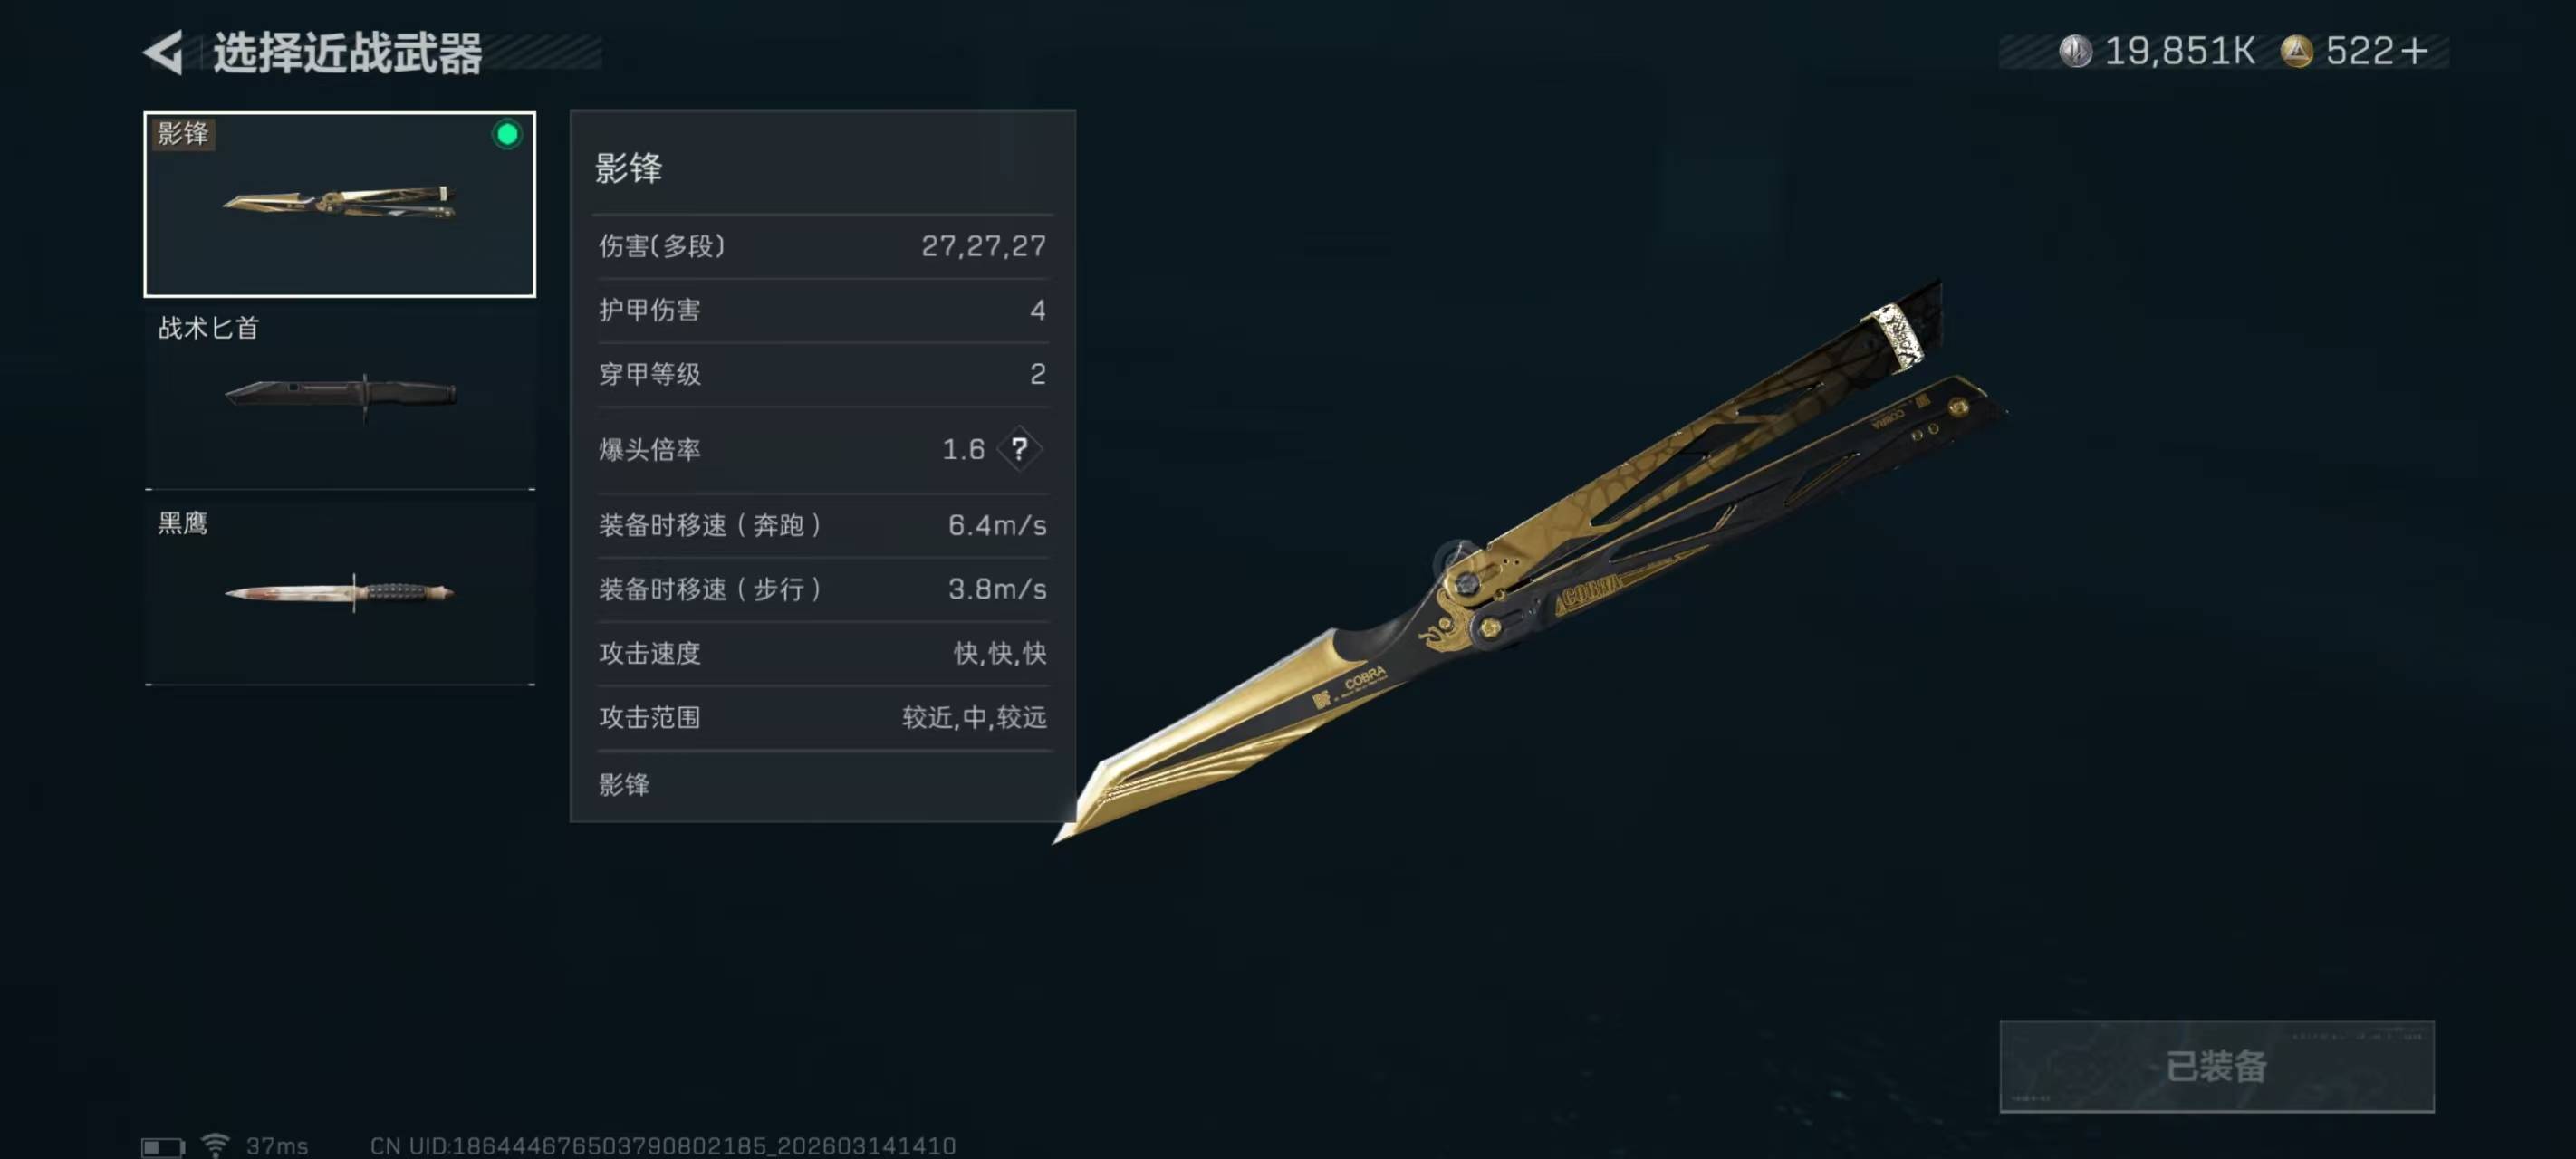The width and height of the screenshot is (2576, 1159).
Task: Click the 3D butterfly knife preview model
Action: pos(1530,560)
